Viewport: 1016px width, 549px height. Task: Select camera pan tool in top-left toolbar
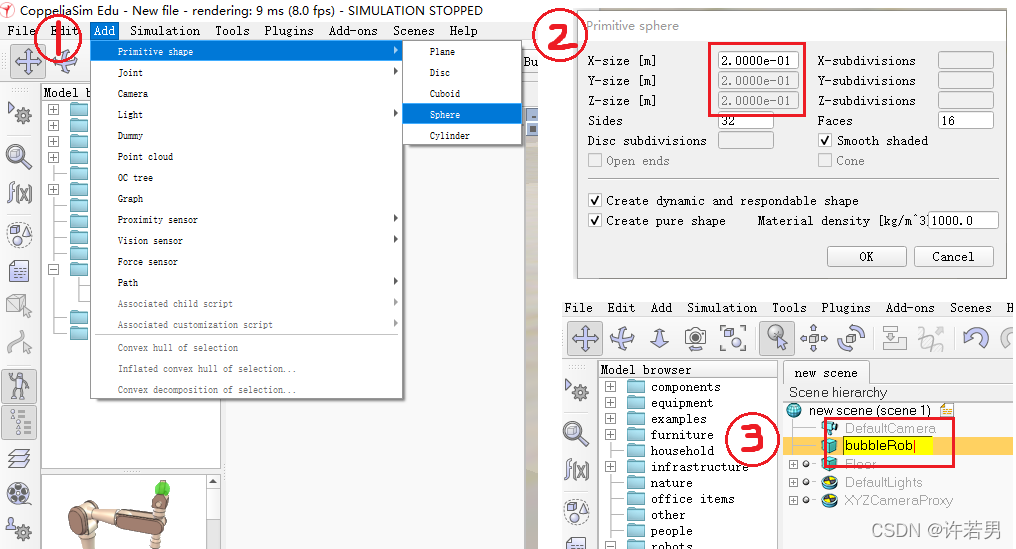[28, 62]
